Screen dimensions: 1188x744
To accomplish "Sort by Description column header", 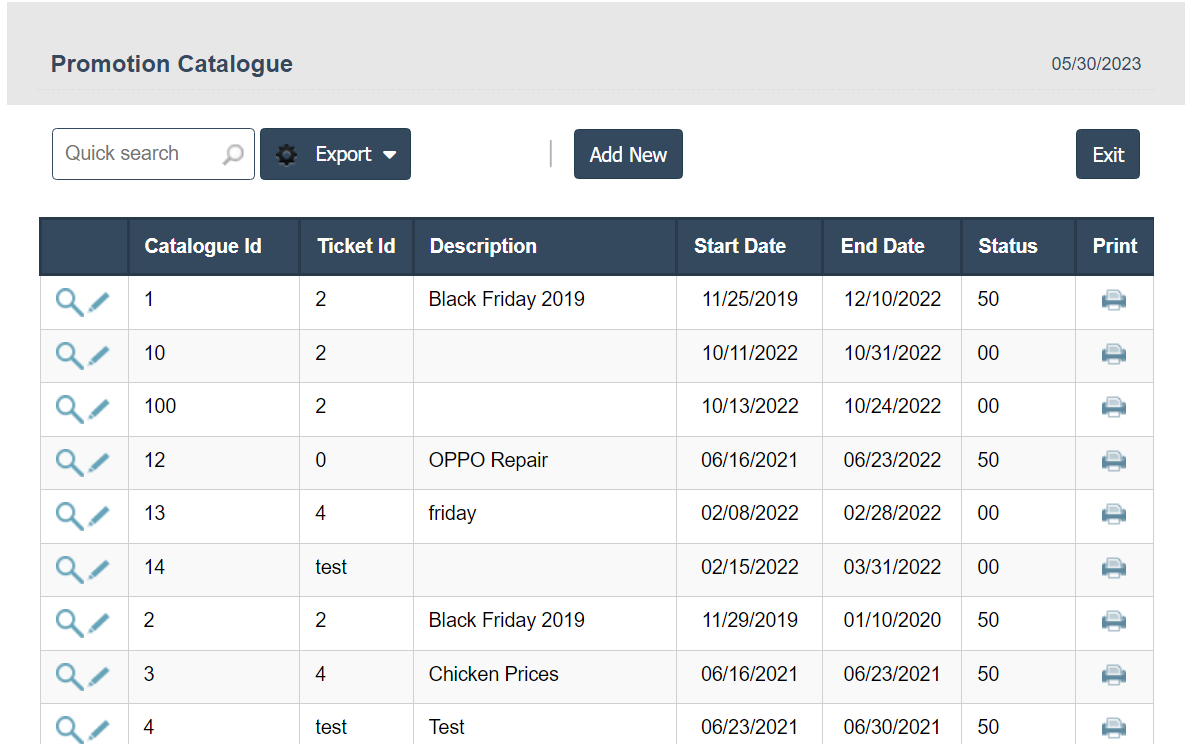I will 483,246.
